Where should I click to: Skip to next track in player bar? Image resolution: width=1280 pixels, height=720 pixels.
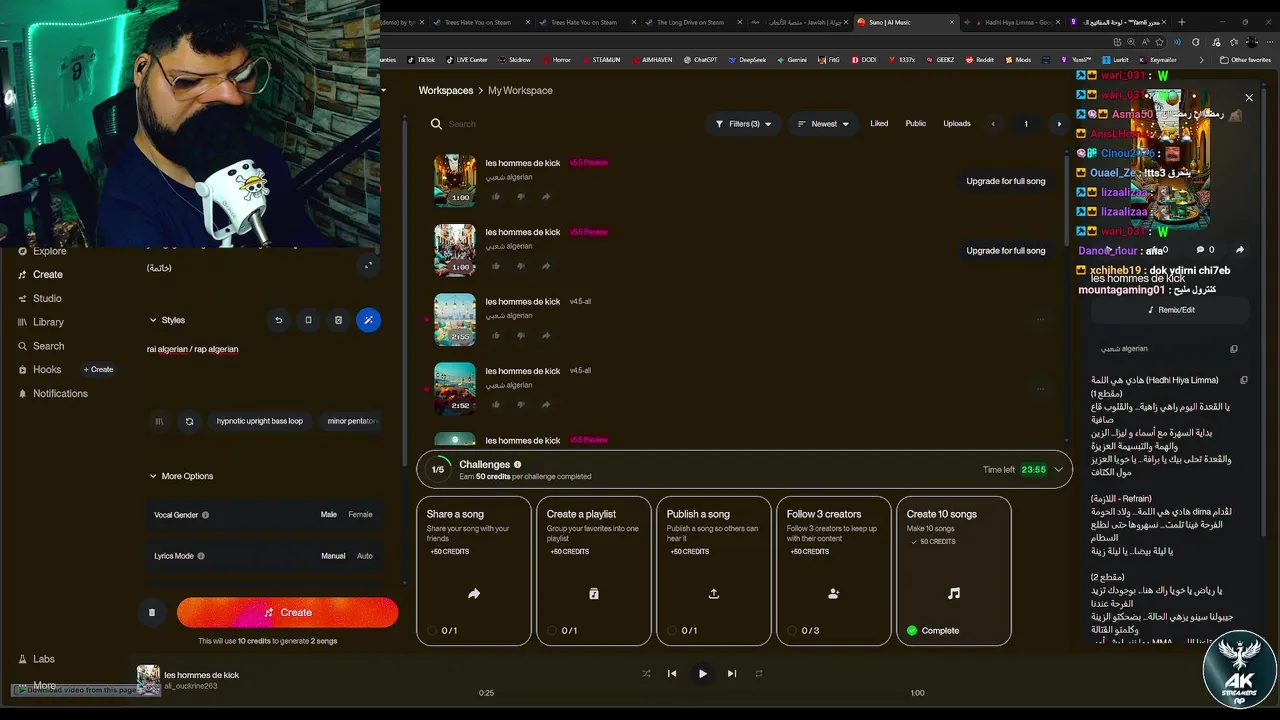[x=731, y=674]
